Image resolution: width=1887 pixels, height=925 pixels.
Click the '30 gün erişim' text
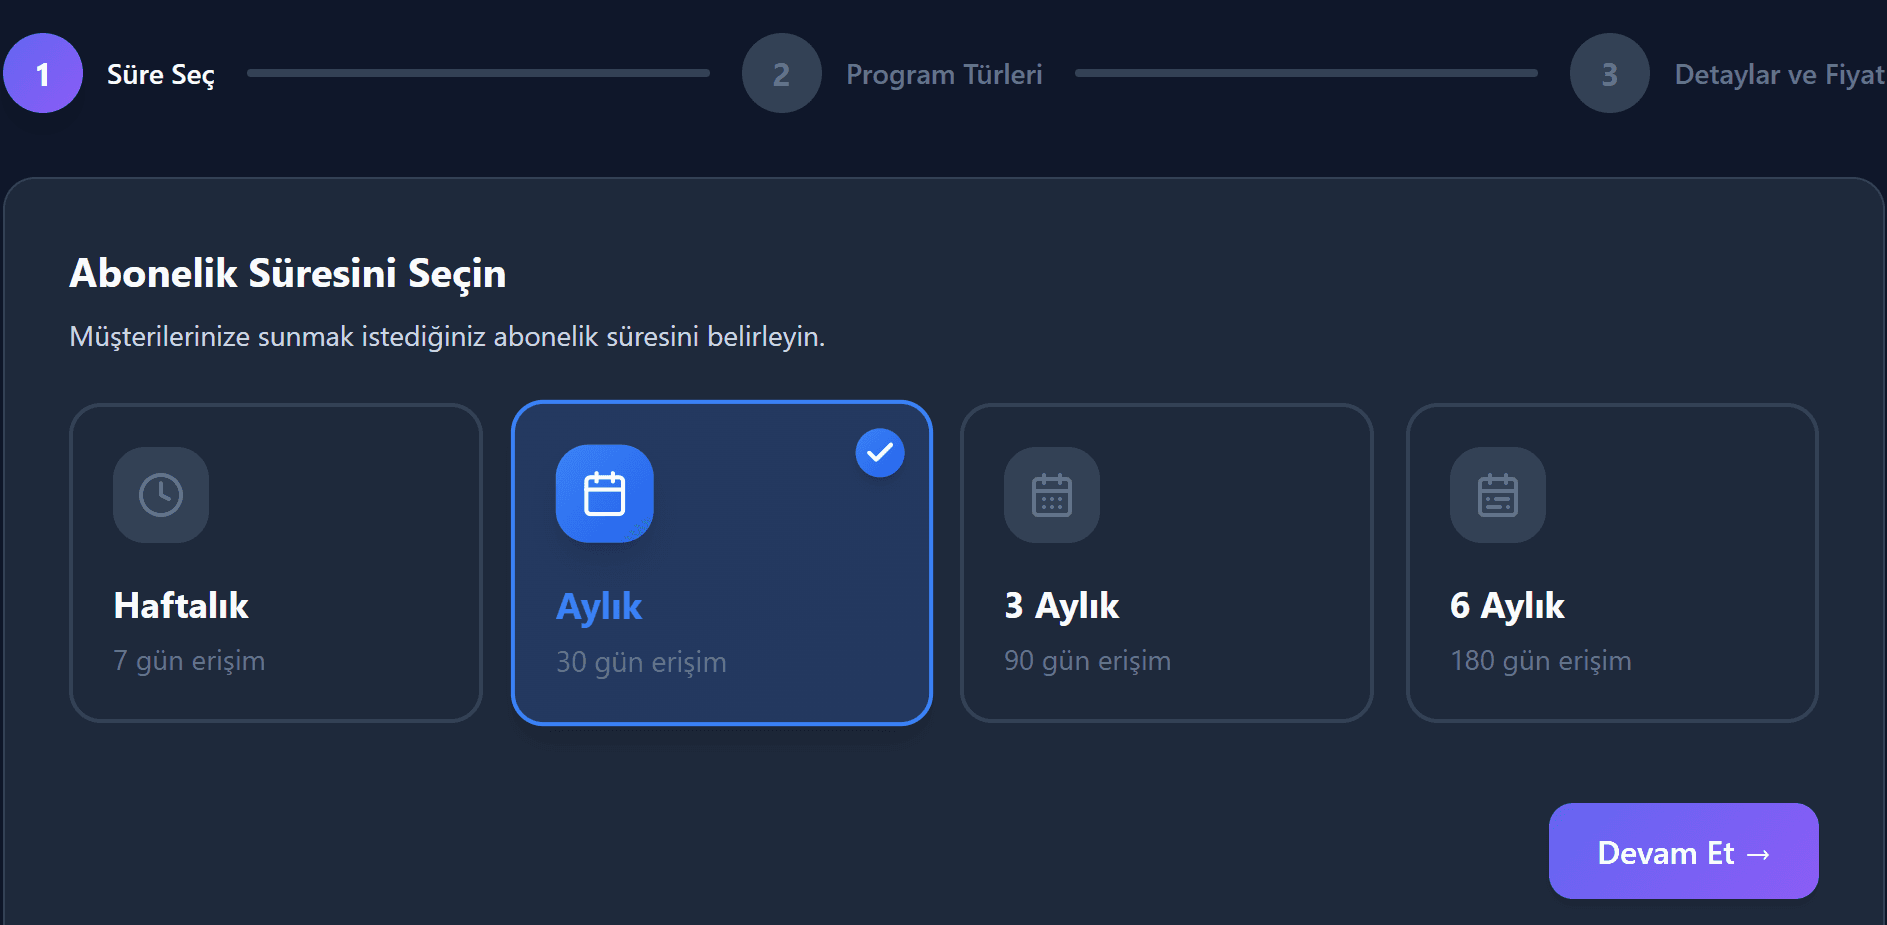641,663
